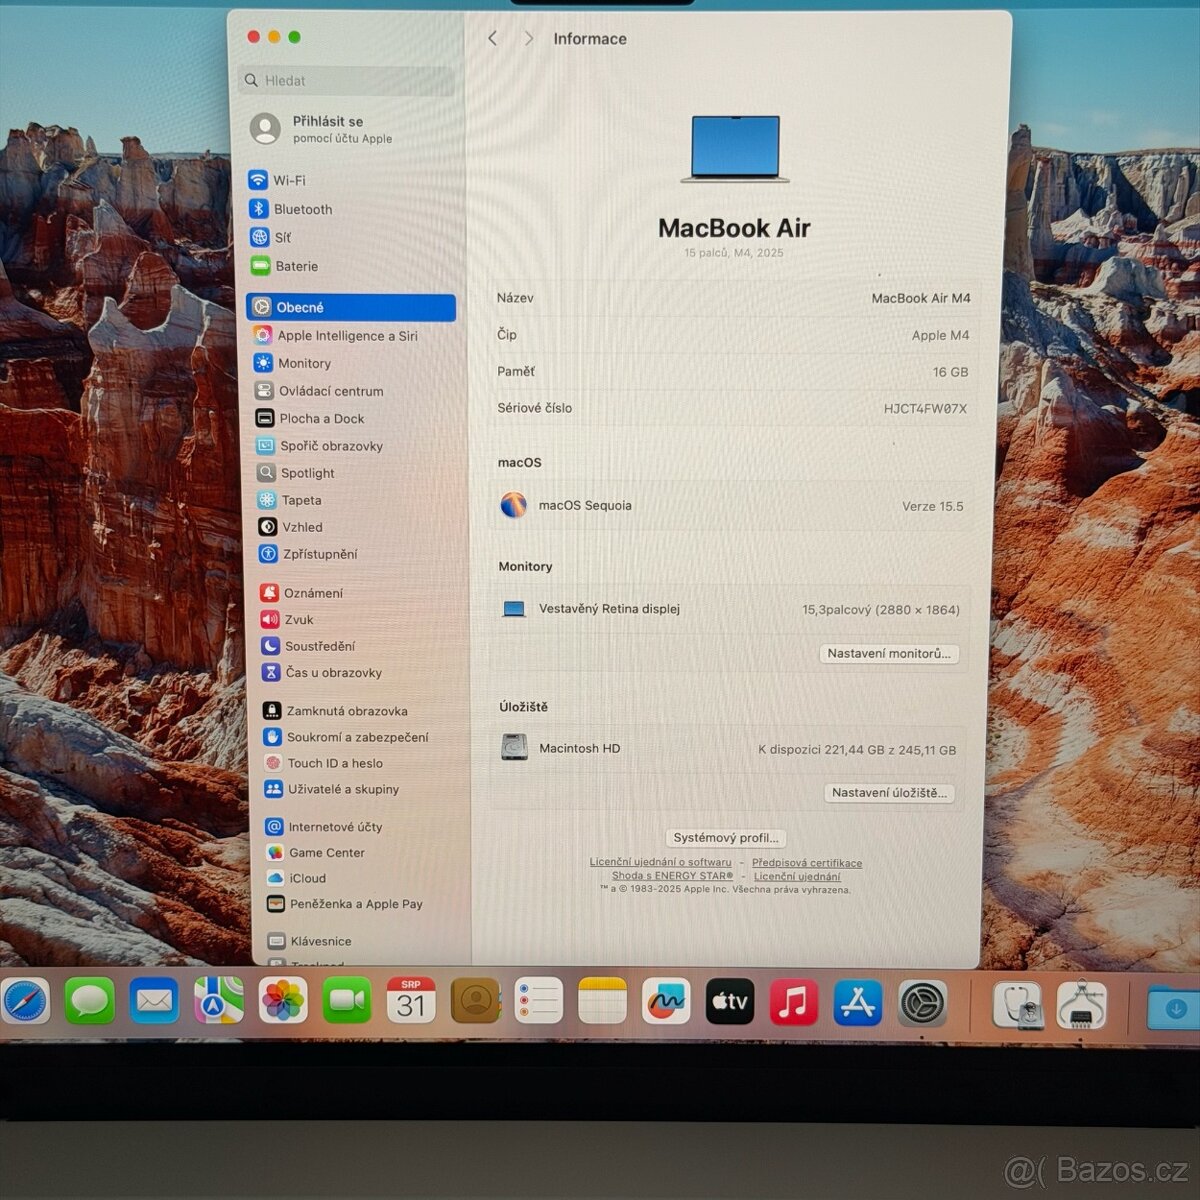Click the Název row MacBook Air M4
This screenshot has width=1200, height=1200.
pyautogui.click(x=733, y=298)
